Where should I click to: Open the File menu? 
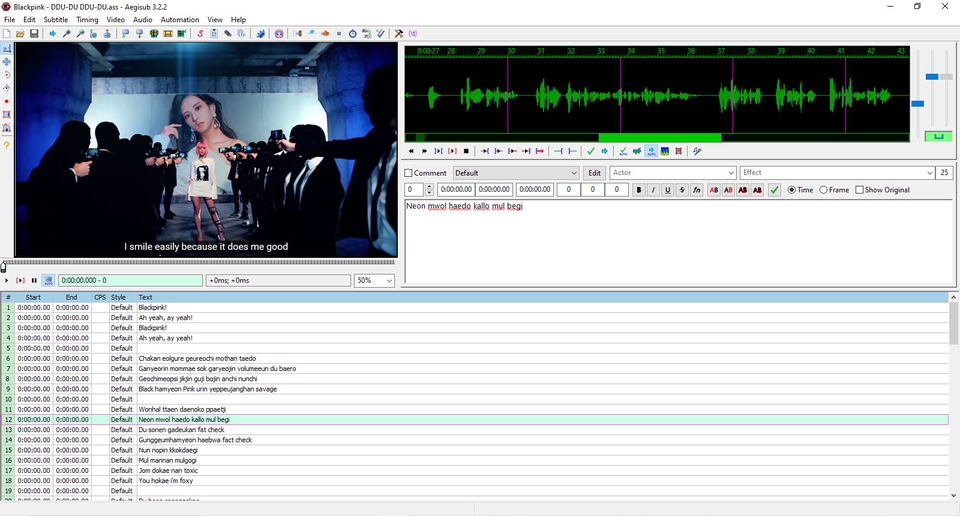tap(10, 20)
